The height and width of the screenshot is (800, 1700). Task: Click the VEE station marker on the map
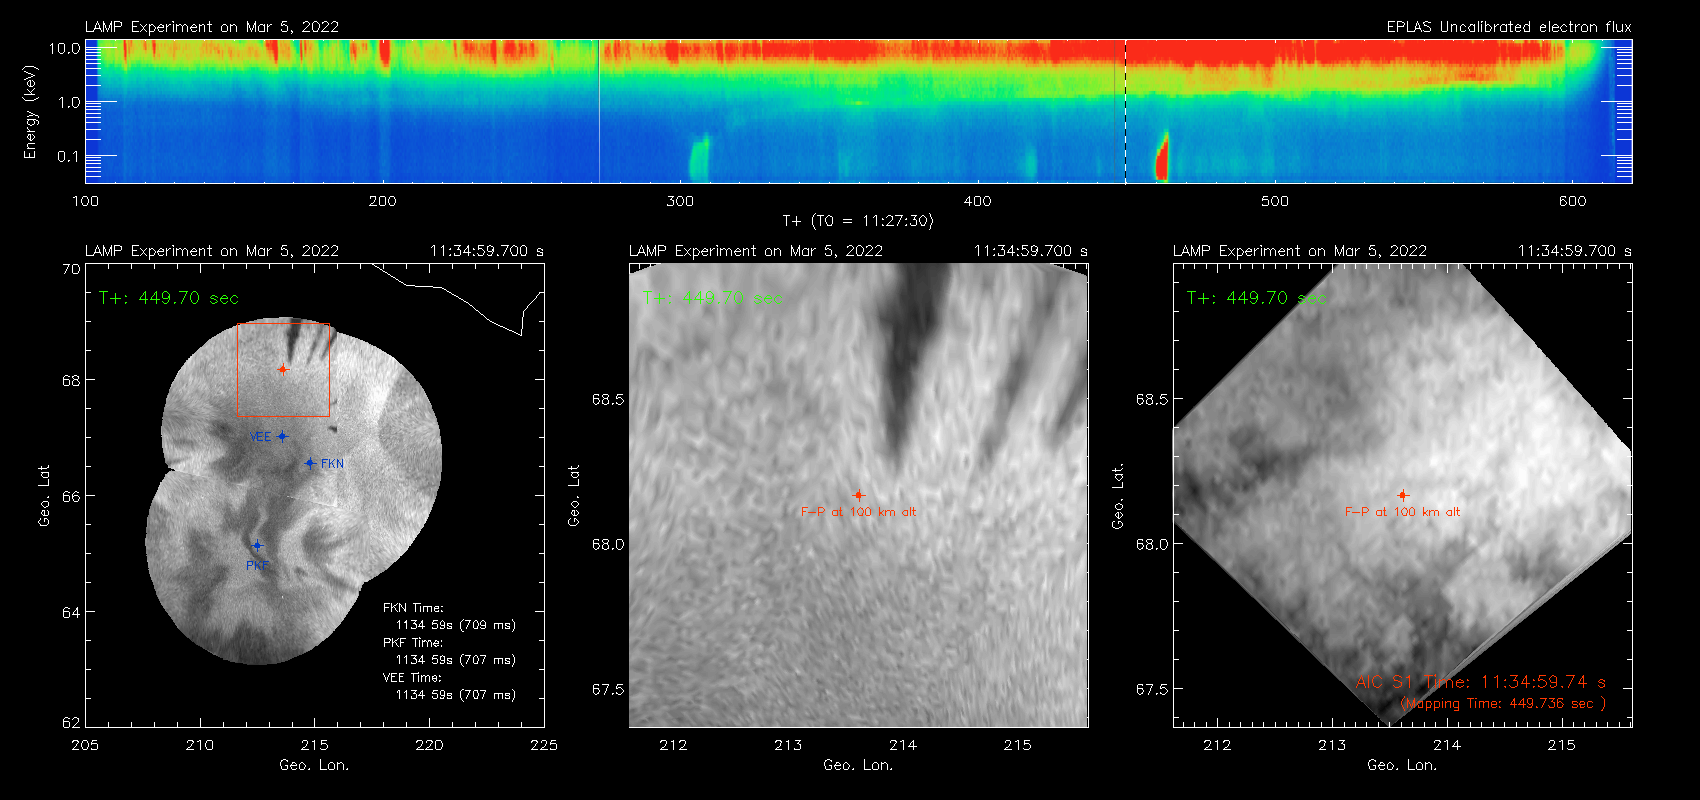(283, 436)
